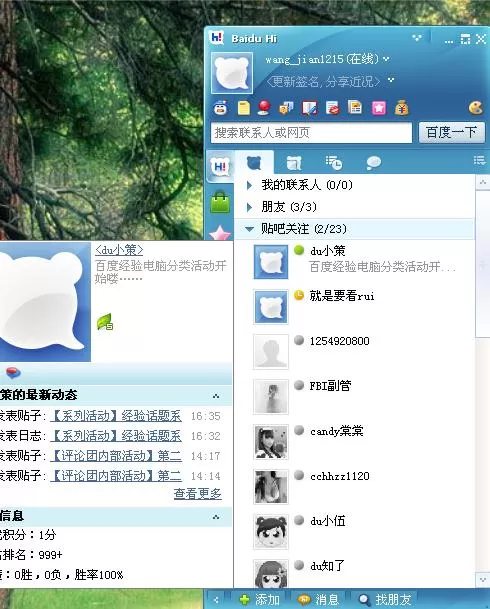Click the avatar of candy棠棠
This screenshot has height=609, width=490.
(x=271, y=442)
